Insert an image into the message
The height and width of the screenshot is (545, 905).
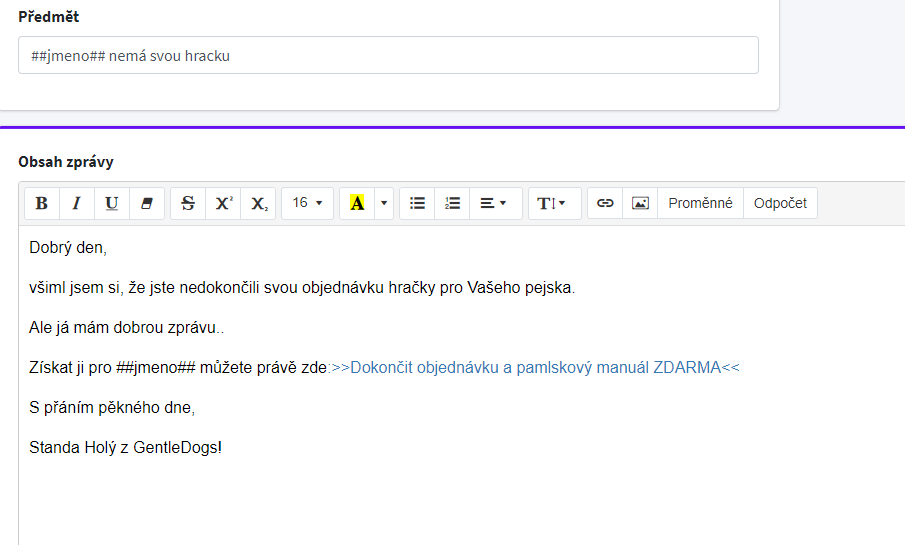pyautogui.click(x=640, y=203)
